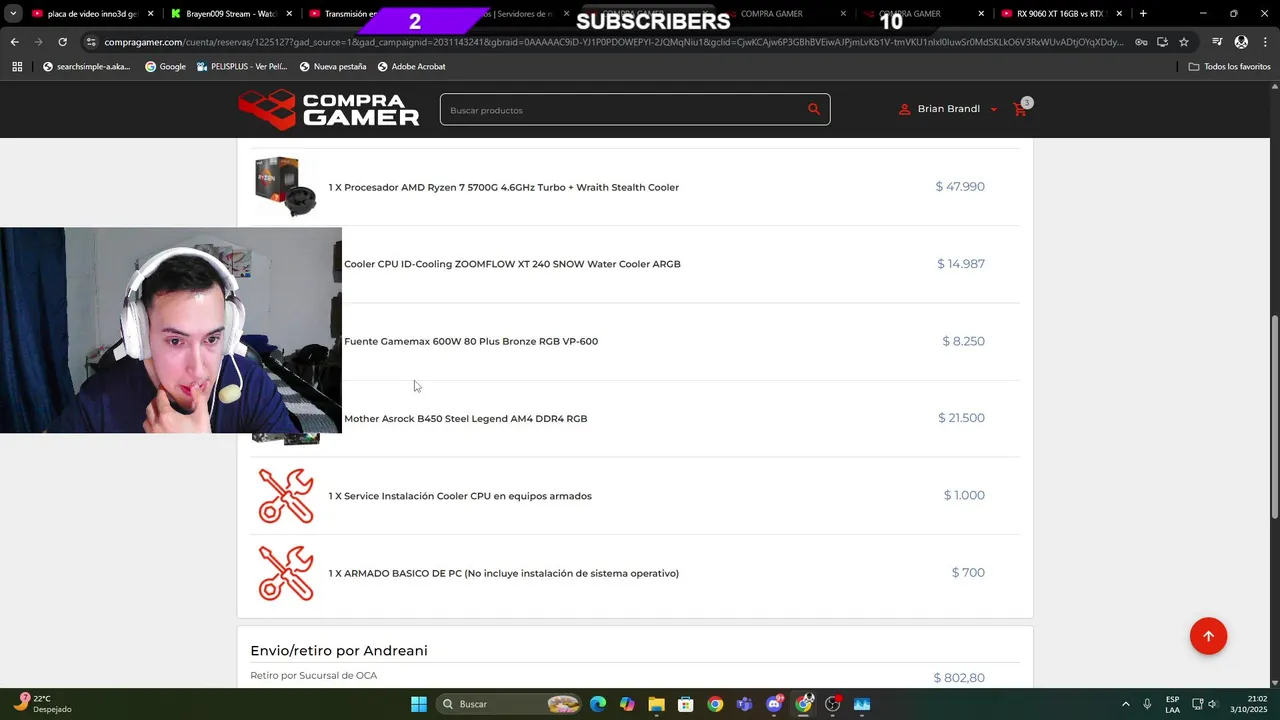Open Todos los favoritos bookmarks folder
Viewport: 1280px width, 720px height.
1229,66
